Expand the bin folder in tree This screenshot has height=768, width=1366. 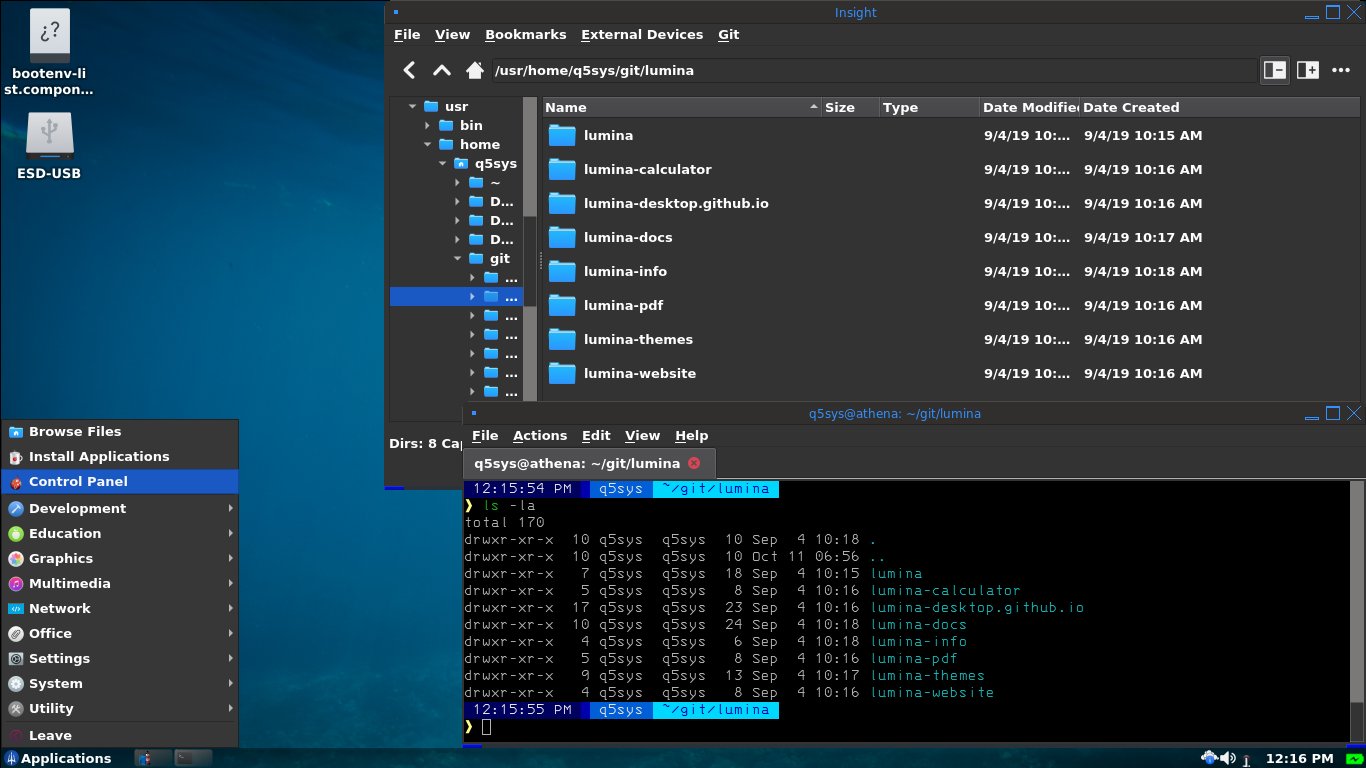tap(427, 126)
